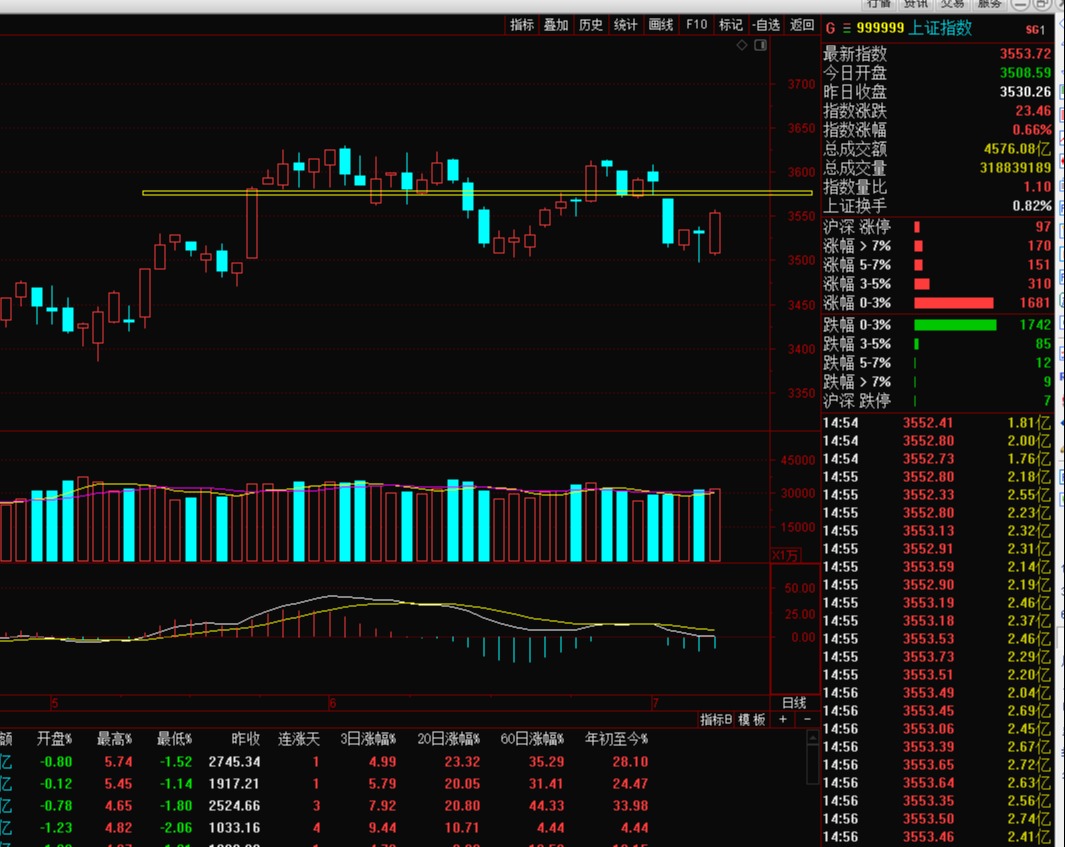Zoom in chart with plus button
Viewport: 1065px width, 847px height.
click(783, 719)
